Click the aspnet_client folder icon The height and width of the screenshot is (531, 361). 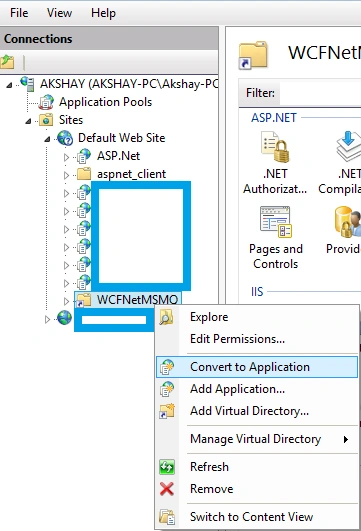pyautogui.click(x=84, y=174)
